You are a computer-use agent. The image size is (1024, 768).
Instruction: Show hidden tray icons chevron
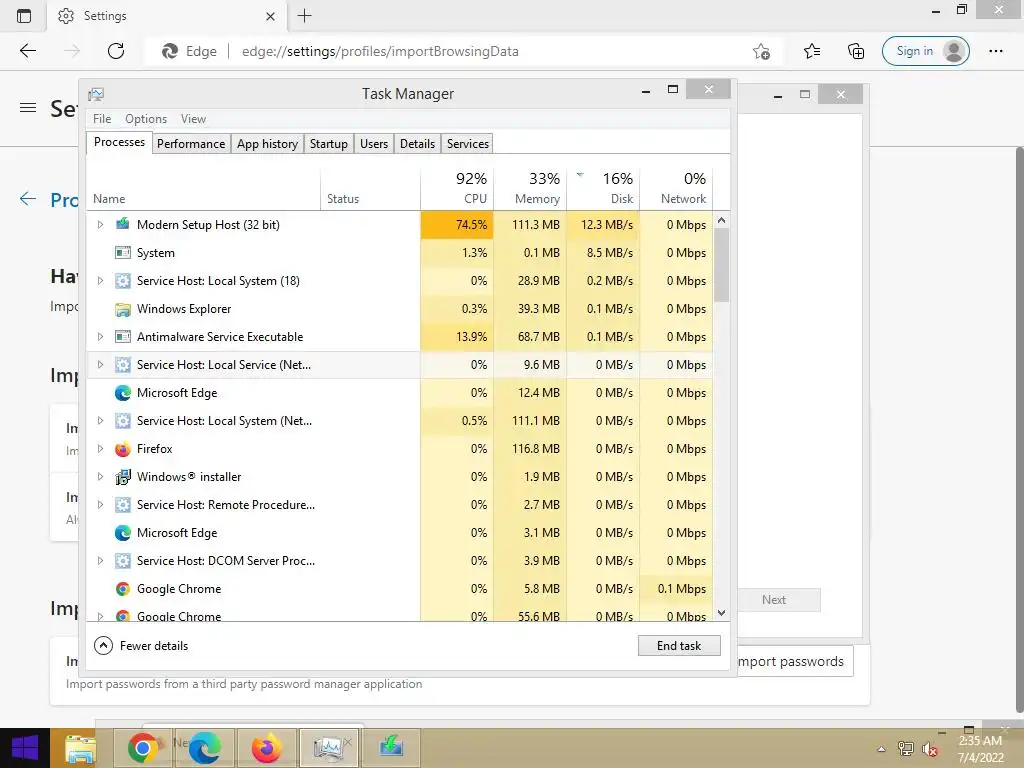pos(881,749)
